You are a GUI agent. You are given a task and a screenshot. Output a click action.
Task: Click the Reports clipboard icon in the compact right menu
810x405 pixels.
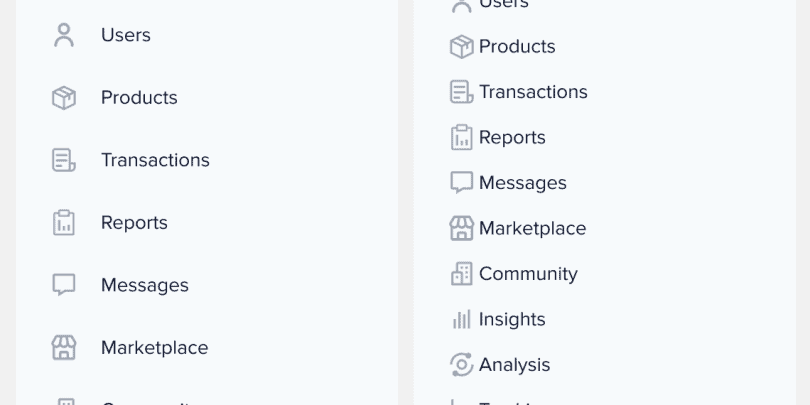462,137
